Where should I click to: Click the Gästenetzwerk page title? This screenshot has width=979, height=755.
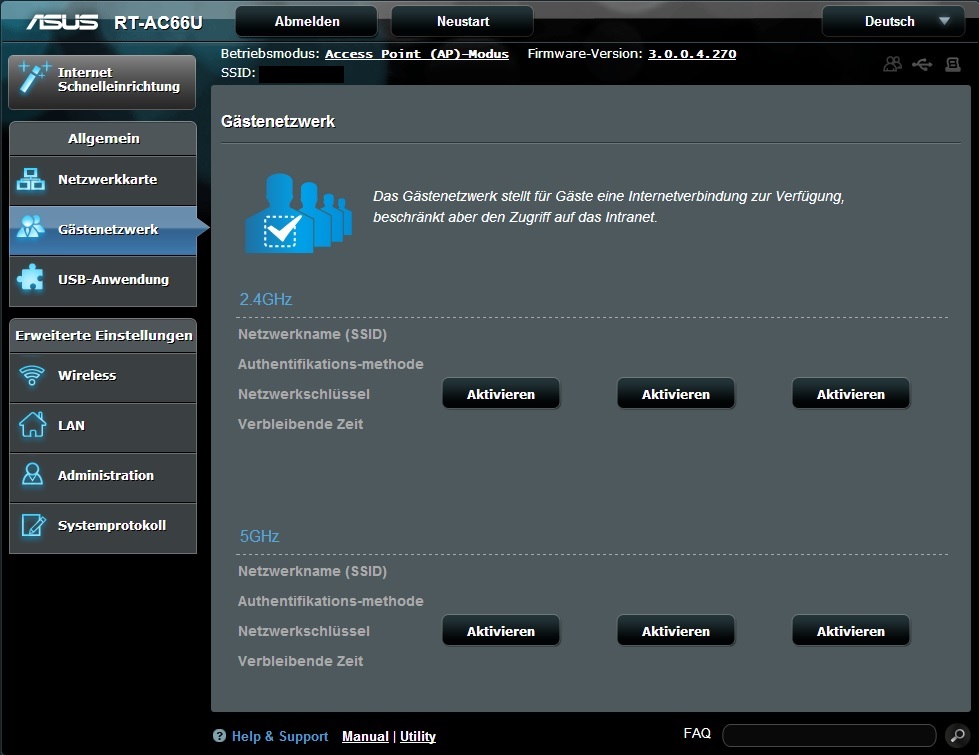278,121
